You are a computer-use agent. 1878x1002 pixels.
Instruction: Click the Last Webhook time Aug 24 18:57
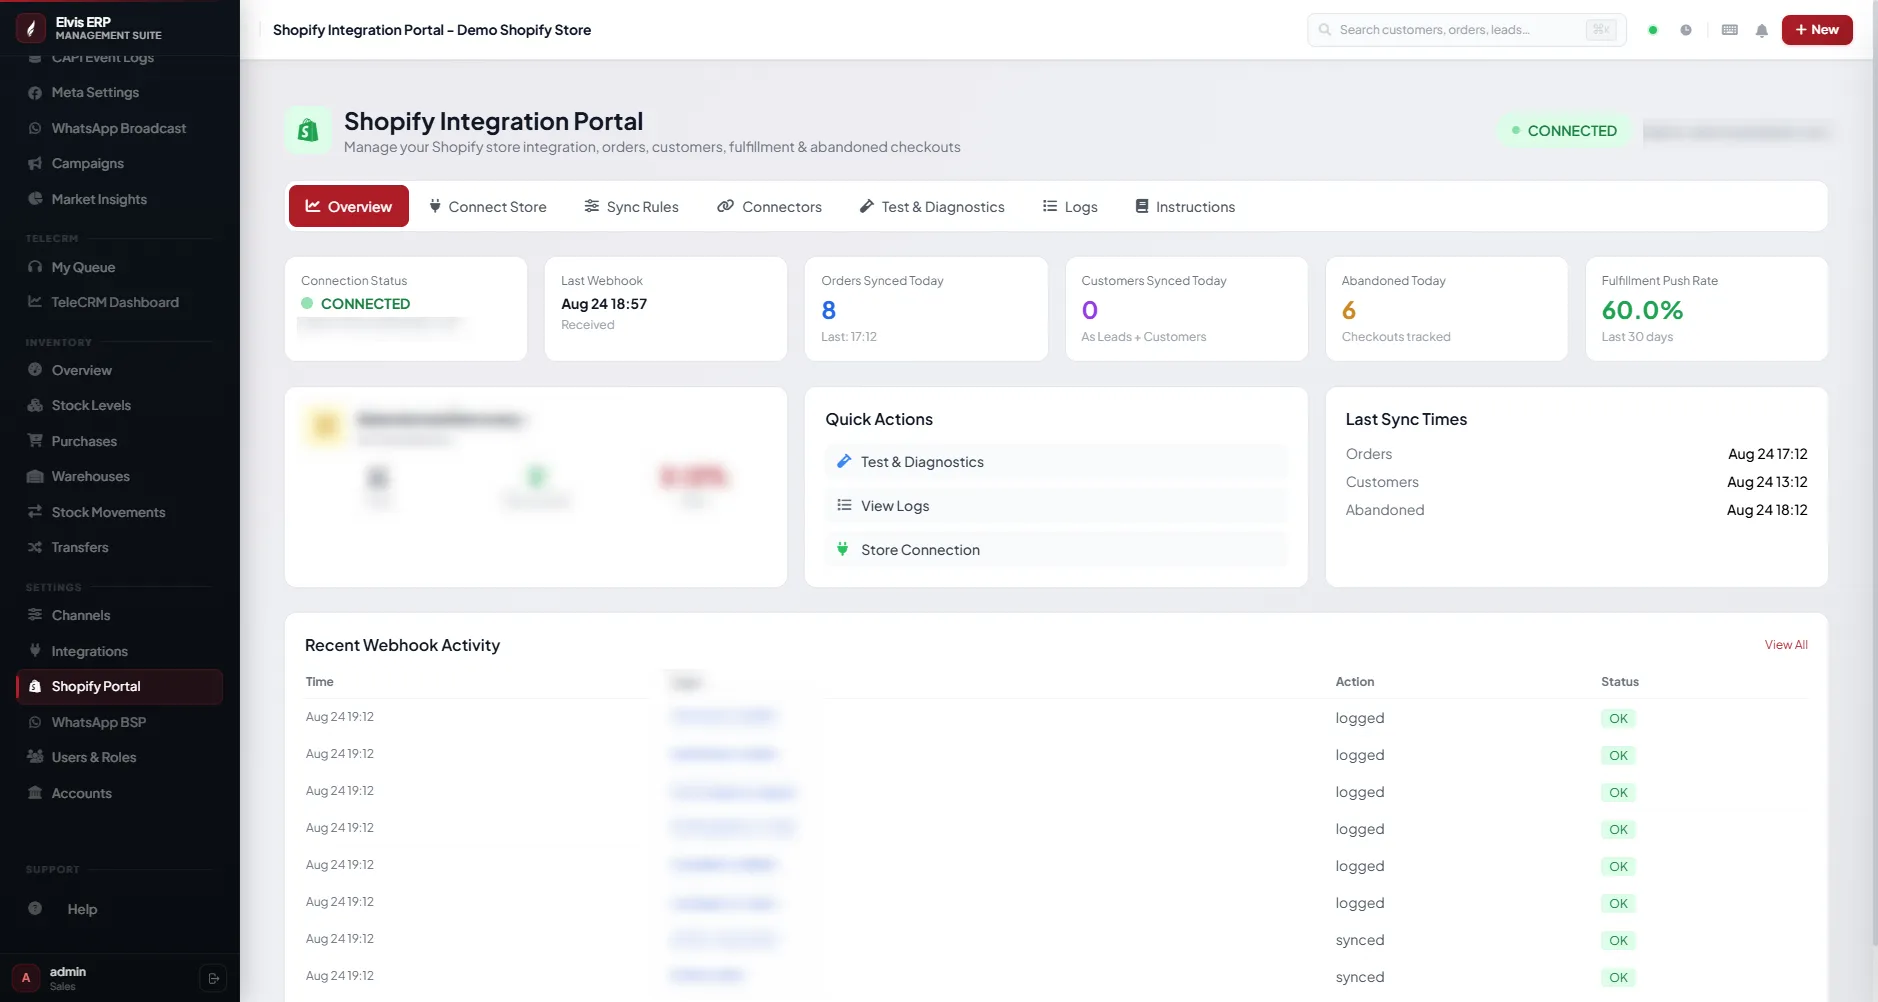[604, 304]
